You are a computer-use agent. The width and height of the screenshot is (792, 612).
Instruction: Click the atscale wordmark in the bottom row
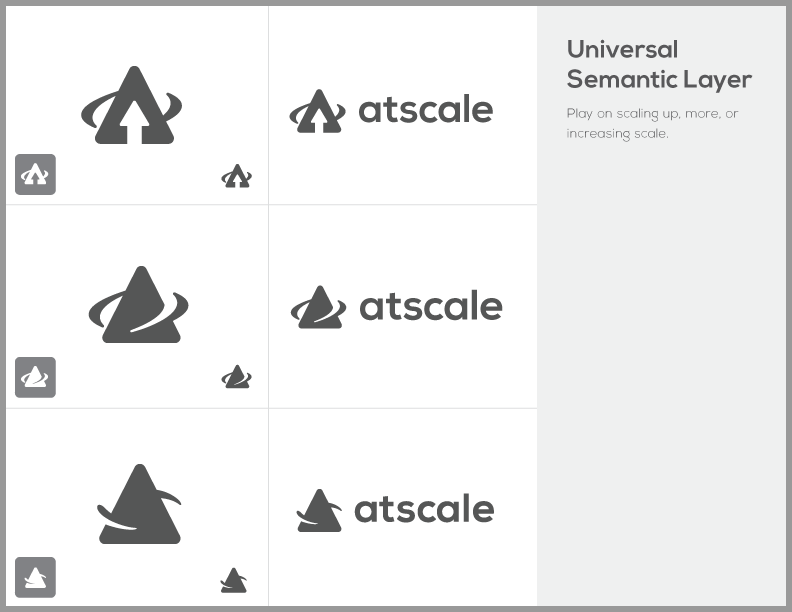pos(424,508)
